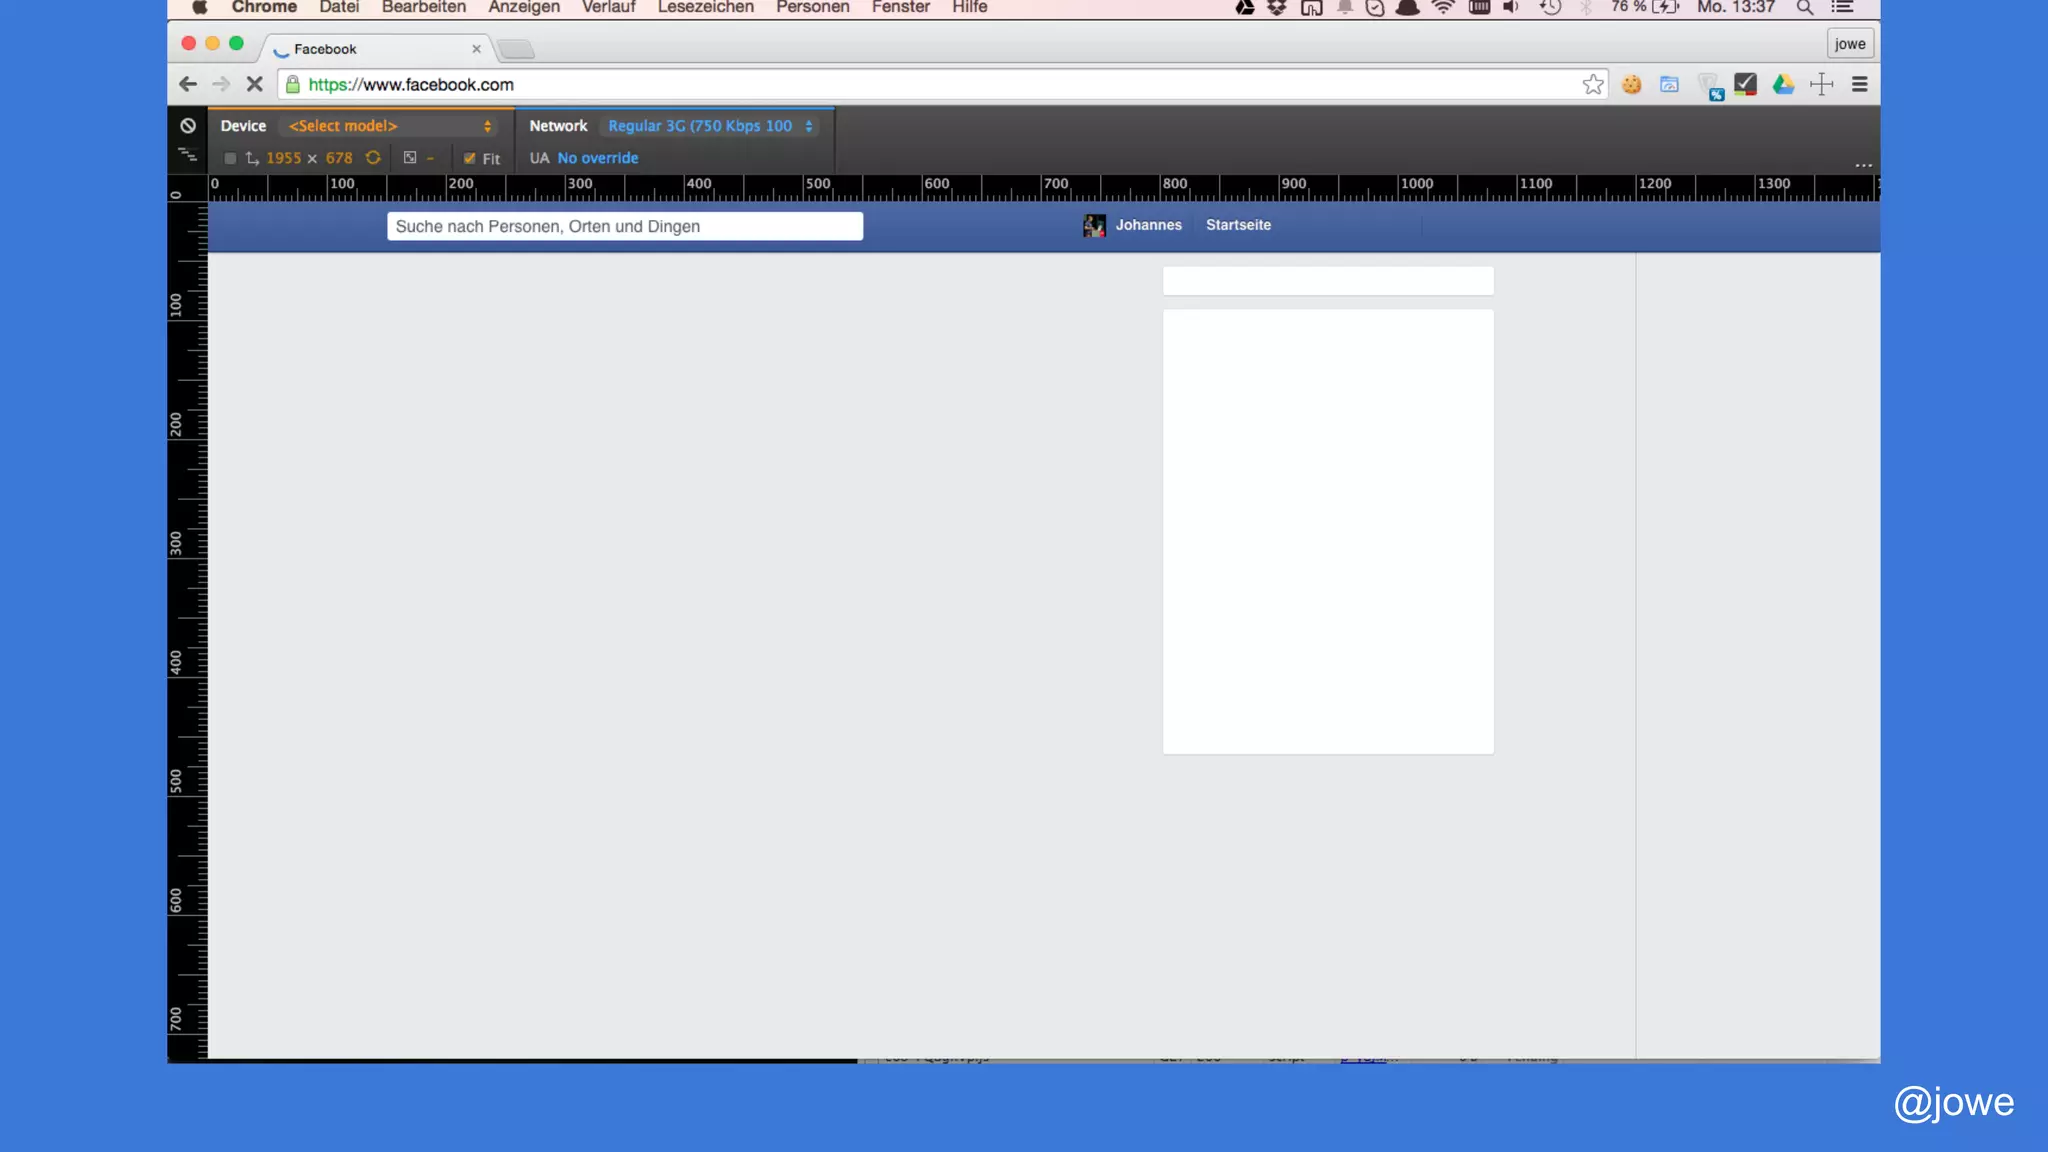The height and width of the screenshot is (1152, 2048).
Task: Click the reset device emulation icon
Action: [188, 126]
